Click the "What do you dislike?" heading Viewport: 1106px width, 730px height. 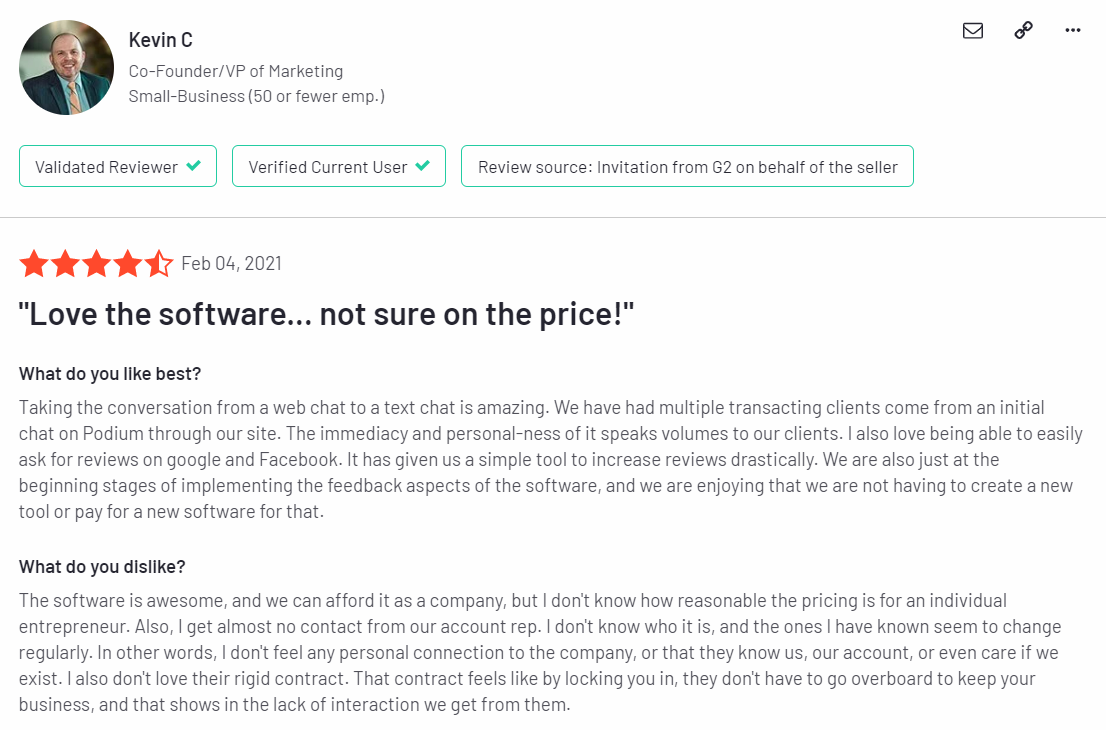pos(102,567)
